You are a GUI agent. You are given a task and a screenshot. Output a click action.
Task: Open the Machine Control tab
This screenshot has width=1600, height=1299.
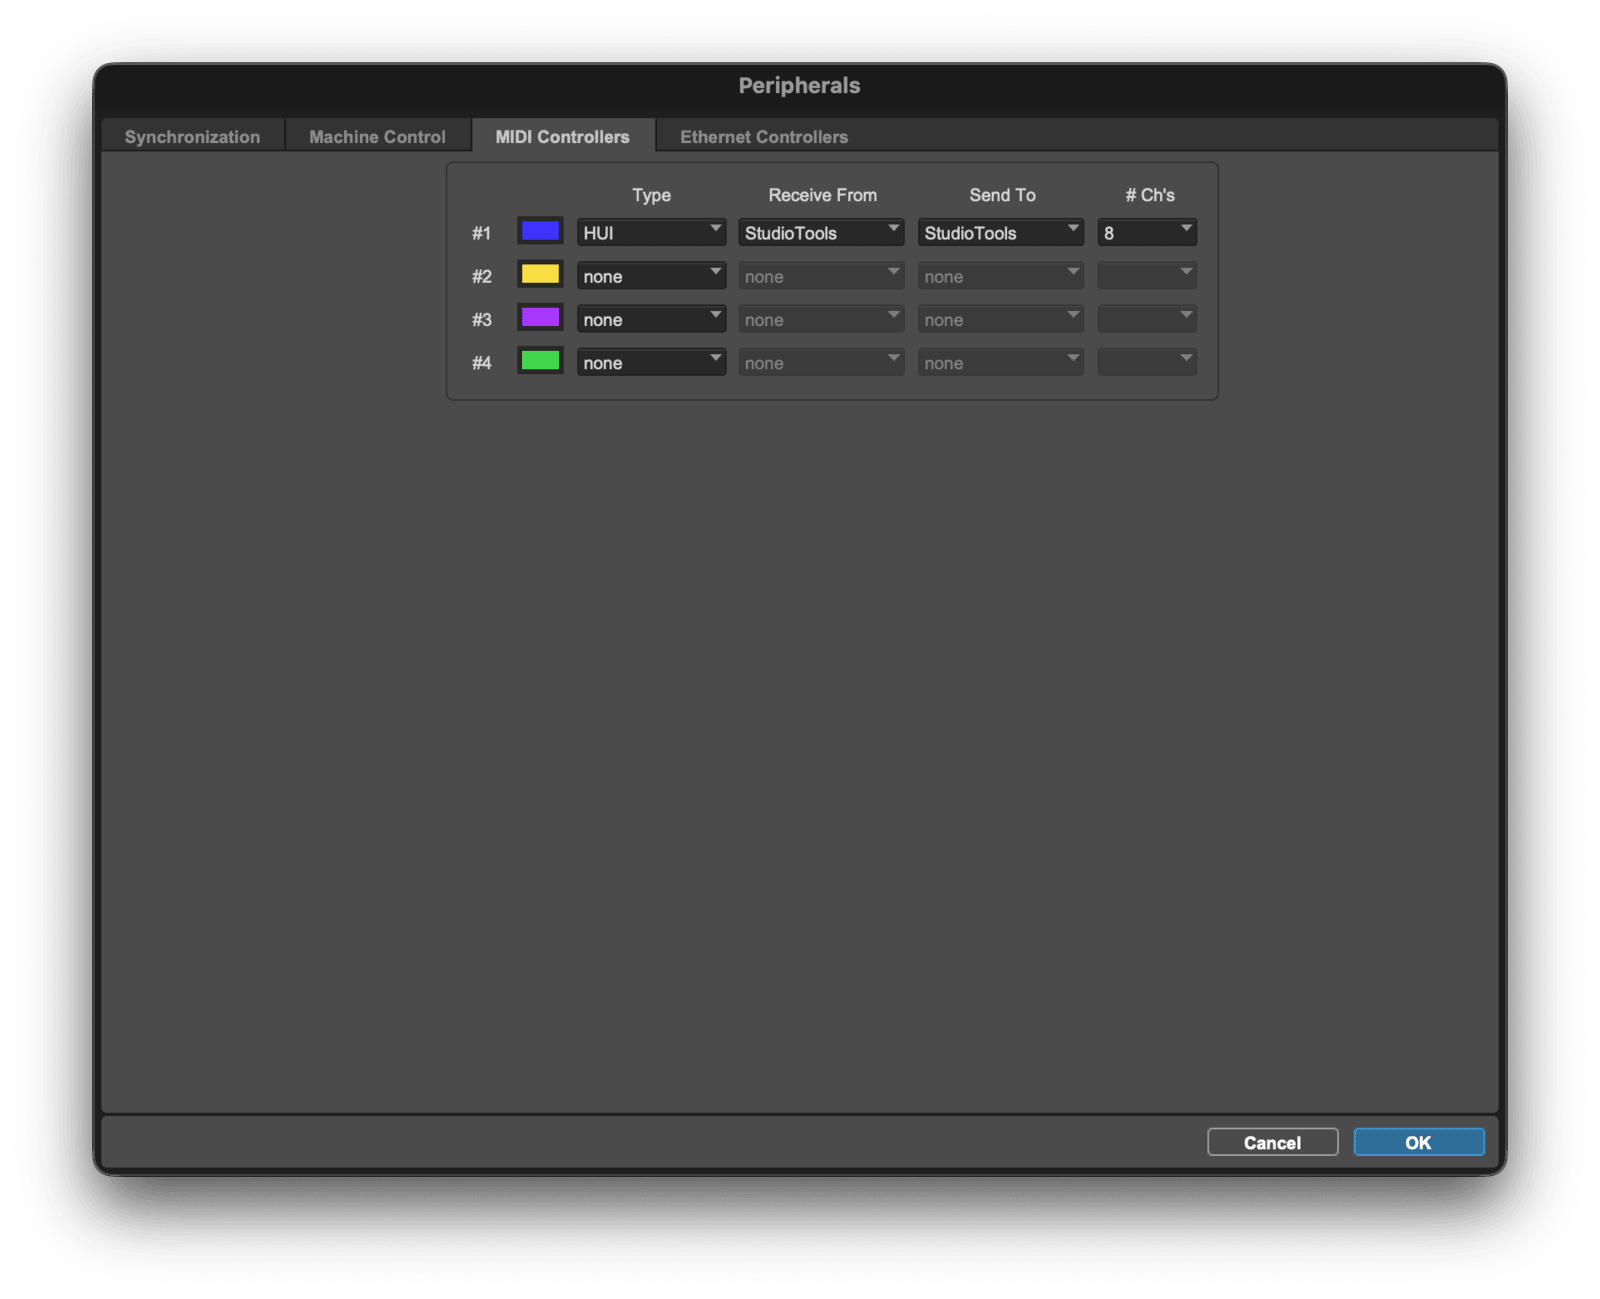coord(377,137)
